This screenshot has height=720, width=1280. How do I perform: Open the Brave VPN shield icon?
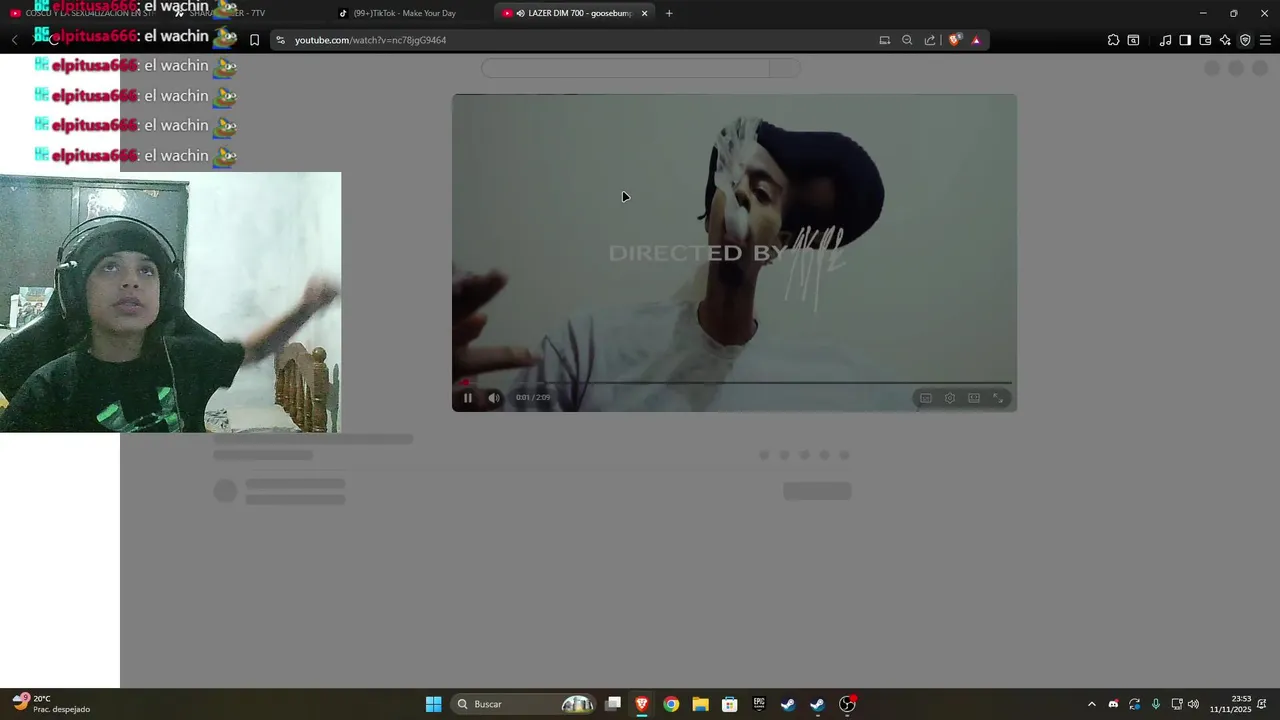1245,40
